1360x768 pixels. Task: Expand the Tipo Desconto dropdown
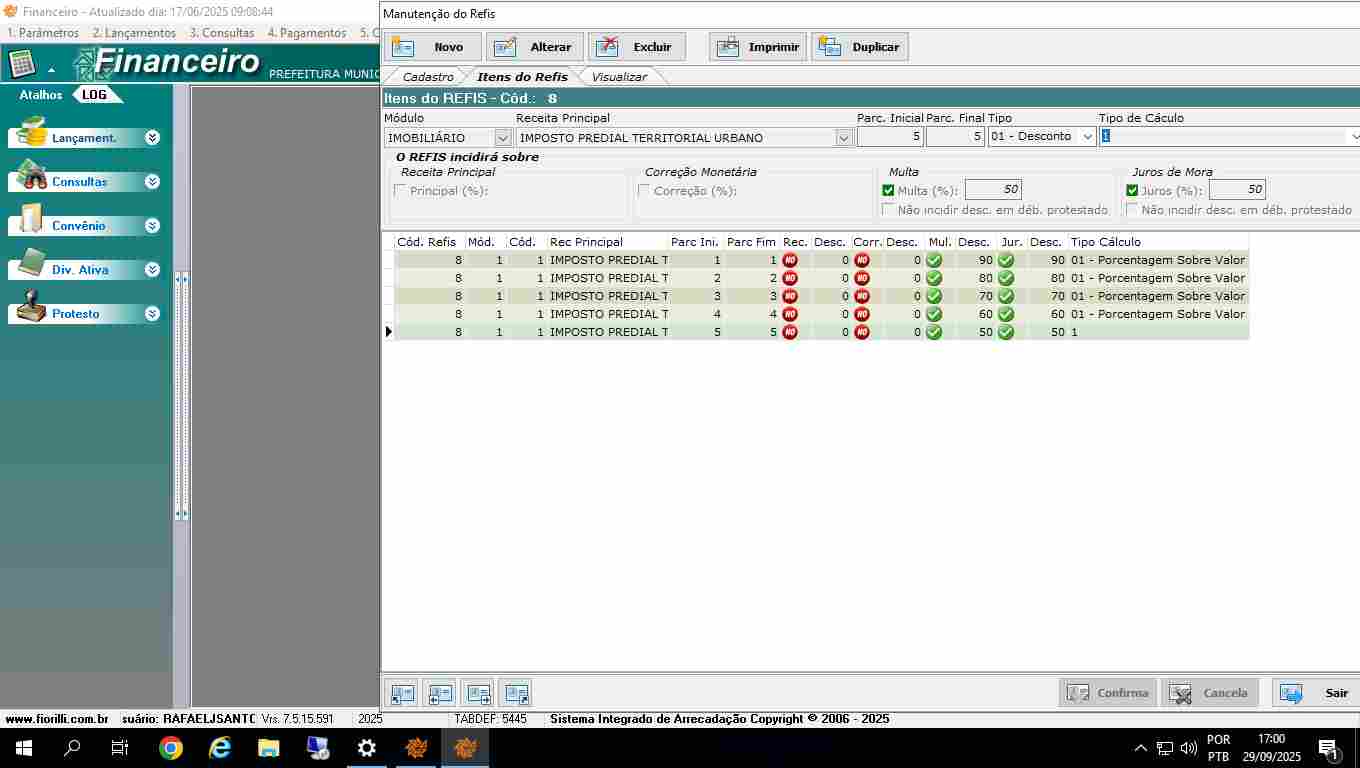tap(1087, 137)
